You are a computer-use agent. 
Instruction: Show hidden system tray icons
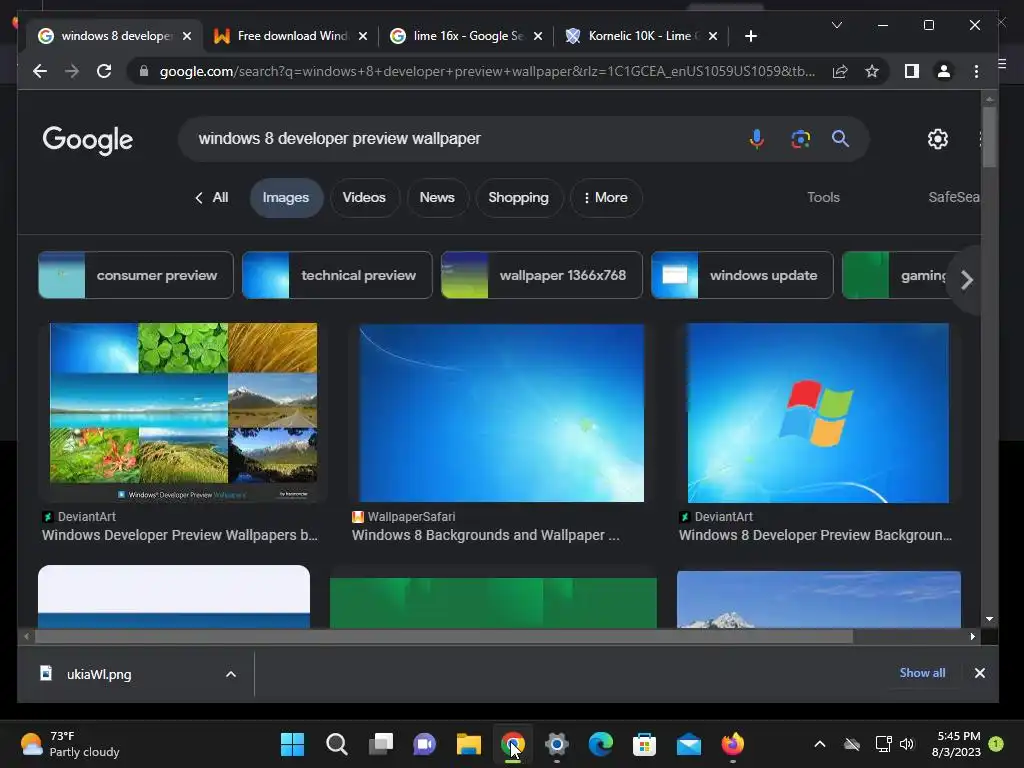click(820, 744)
